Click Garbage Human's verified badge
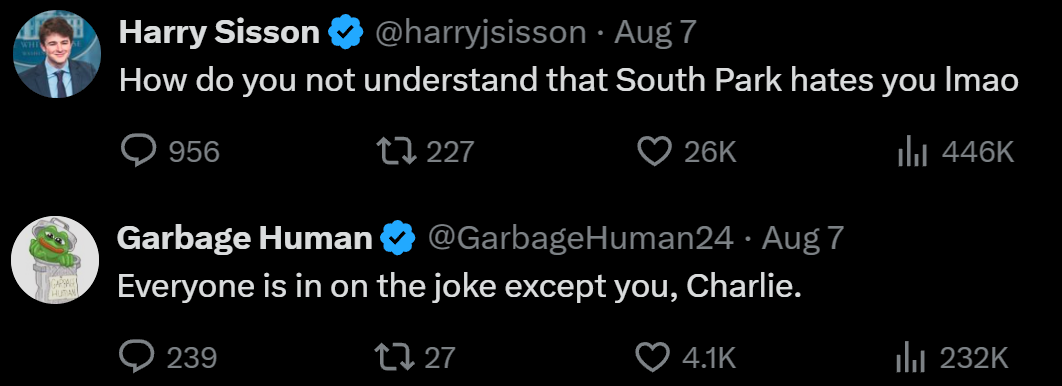 tap(398, 238)
